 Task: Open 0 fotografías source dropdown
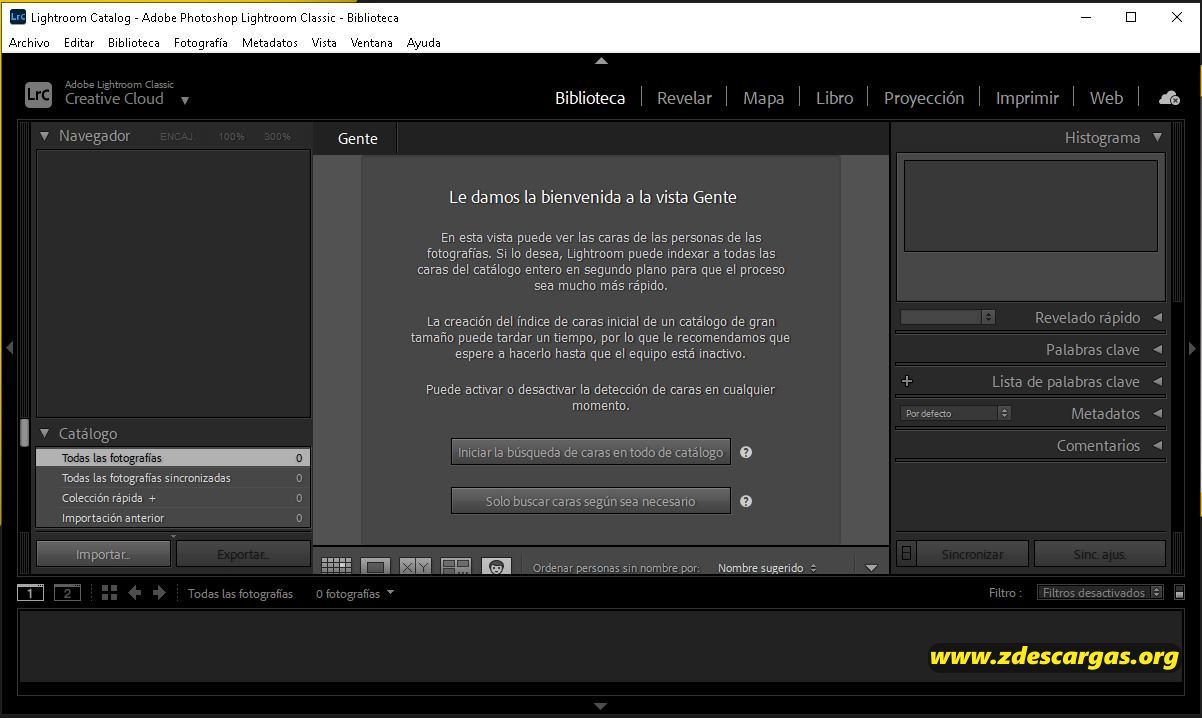click(355, 593)
